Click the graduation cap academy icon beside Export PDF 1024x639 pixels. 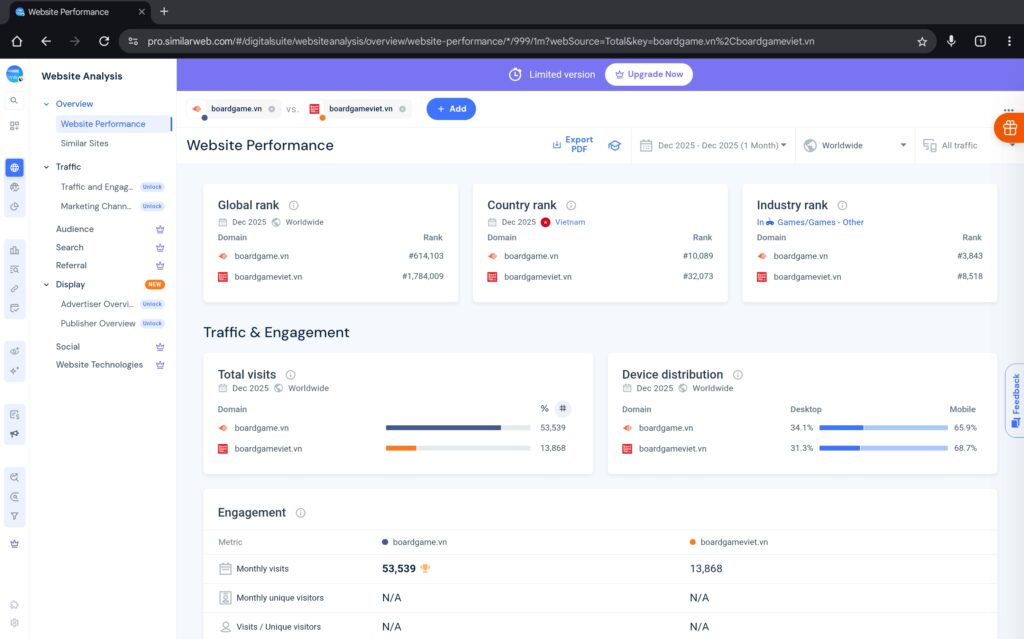pos(614,144)
